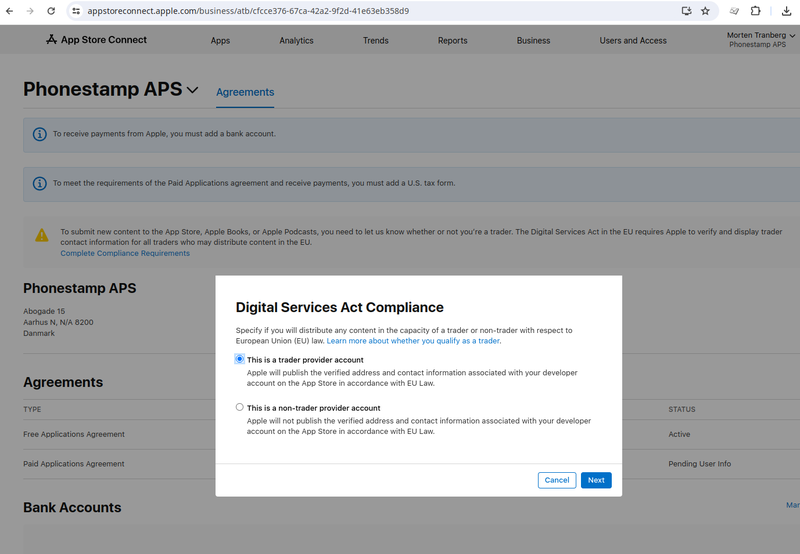Click the App Store Connect logo
Viewport: 800px width, 554px height.
click(96, 40)
